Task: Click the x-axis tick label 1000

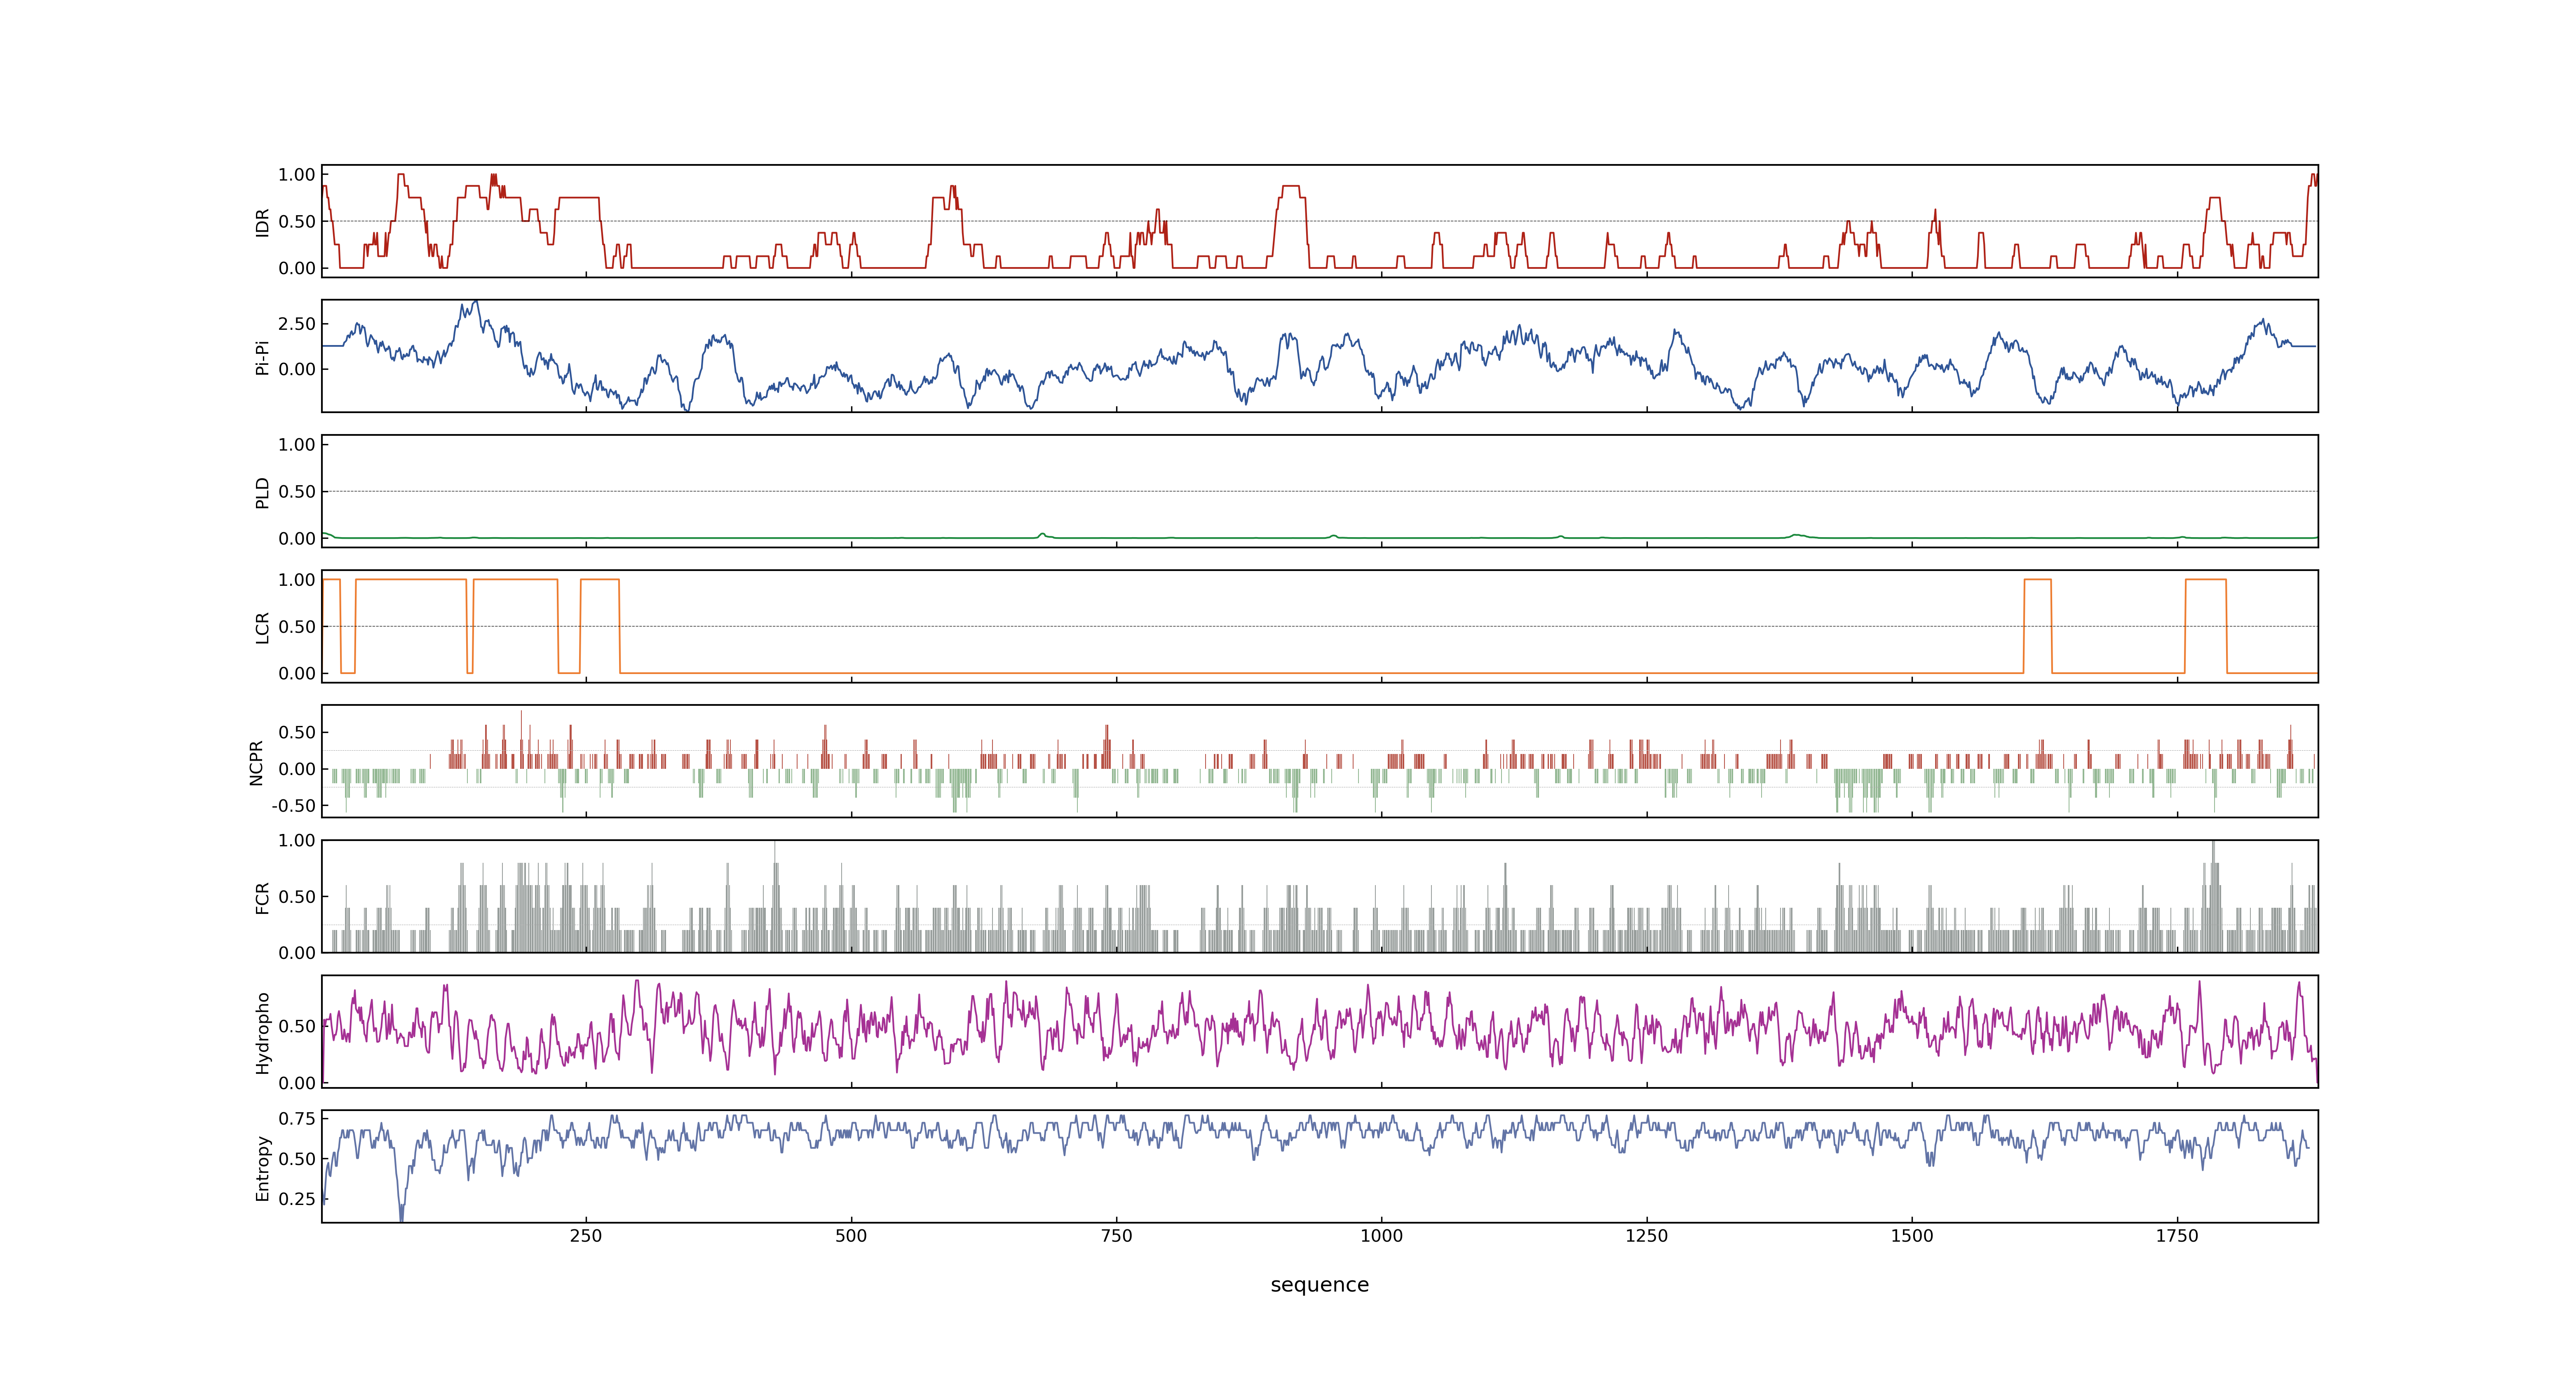Action: pyautogui.click(x=1381, y=1236)
